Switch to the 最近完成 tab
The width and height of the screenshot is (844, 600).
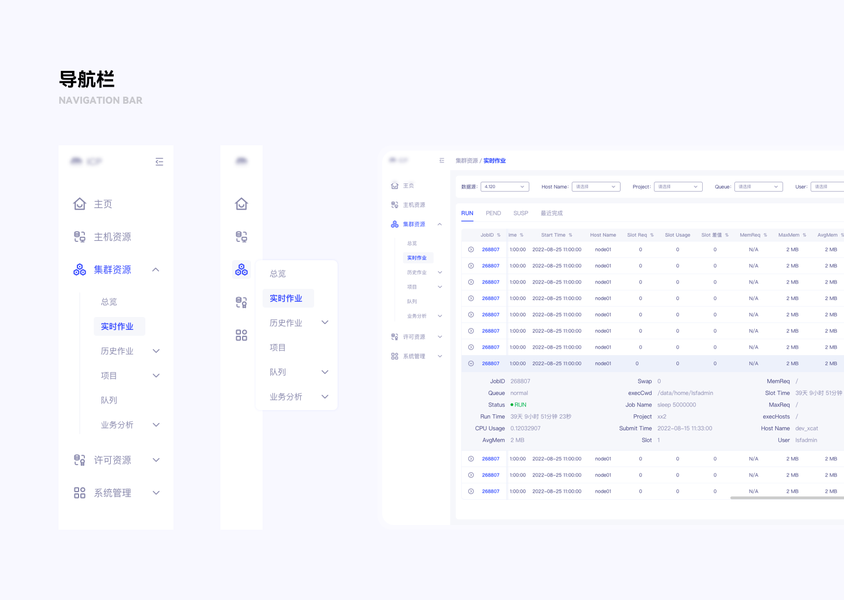tap(552, 213)
